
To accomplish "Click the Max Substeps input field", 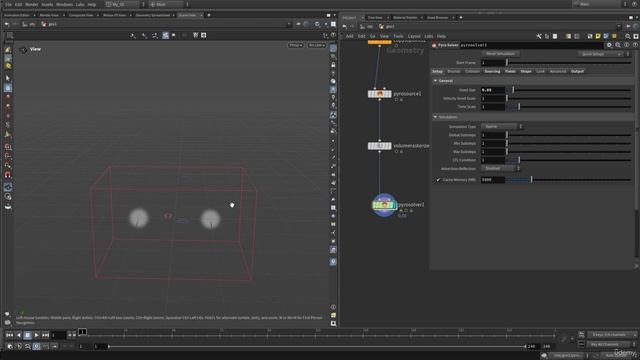I will (493, 152).
